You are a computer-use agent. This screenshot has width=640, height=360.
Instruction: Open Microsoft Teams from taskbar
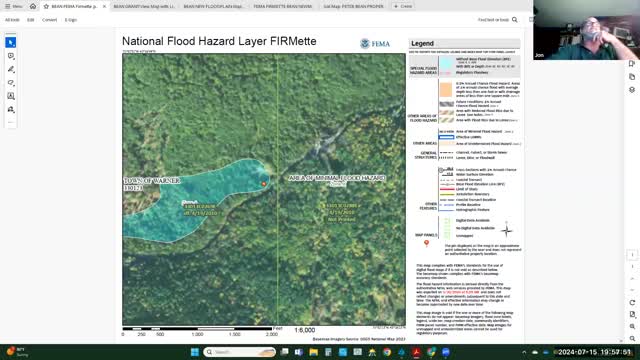click(x=298, y=352)
